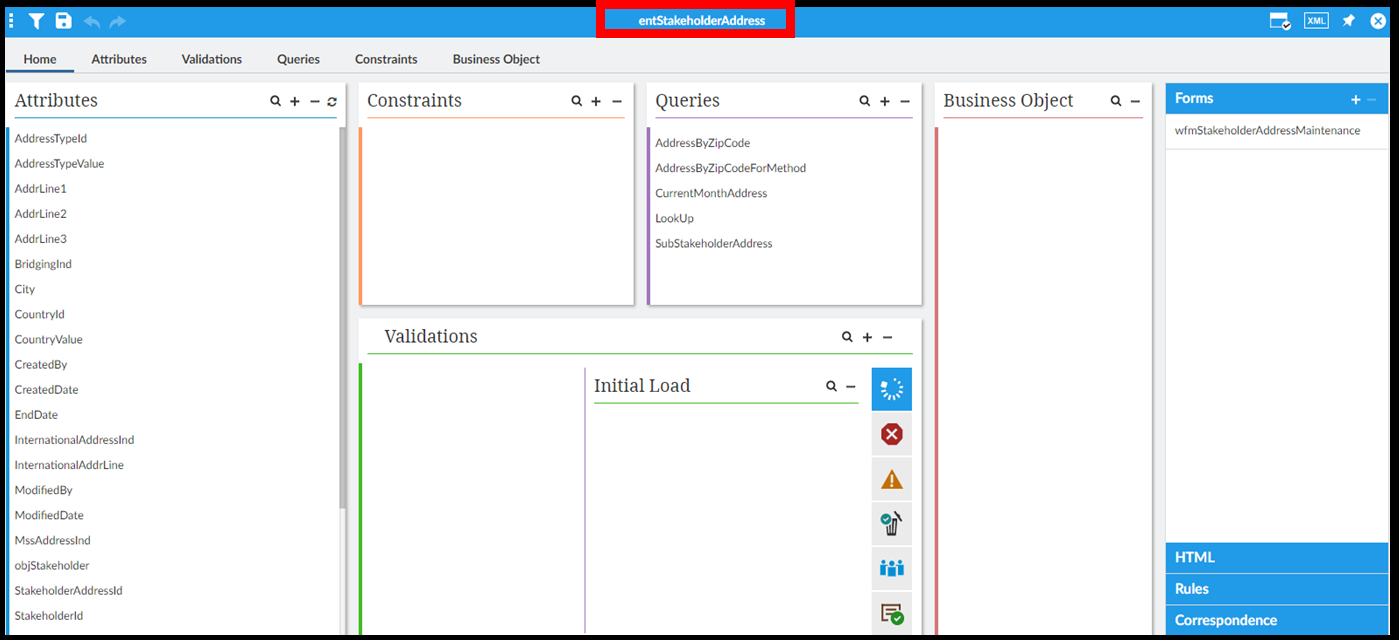Select the InternationalAddressInd attribute
The width and height of the screenshot is (1399, 640).
pos(74,440)
